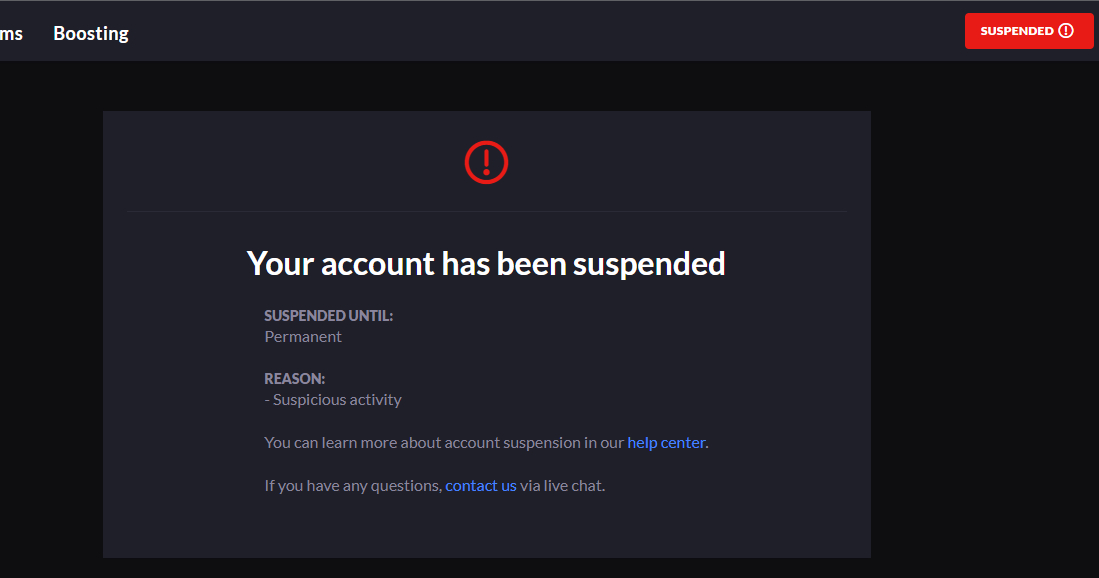The width and height of the screenshot is (1099, 578).
Task: Follow the contact us link
Action: 481,486
